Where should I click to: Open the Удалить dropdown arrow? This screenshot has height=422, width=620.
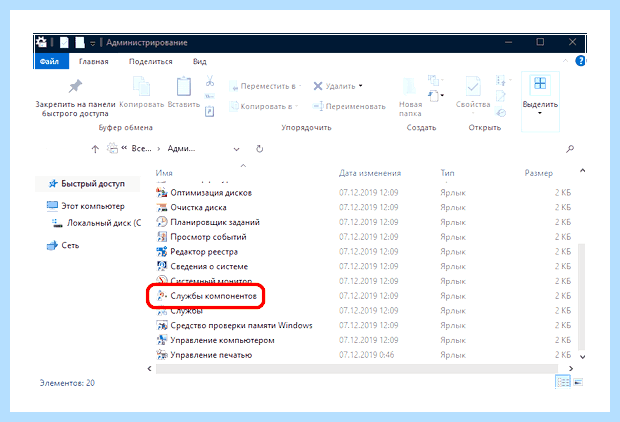pos(360,86)
